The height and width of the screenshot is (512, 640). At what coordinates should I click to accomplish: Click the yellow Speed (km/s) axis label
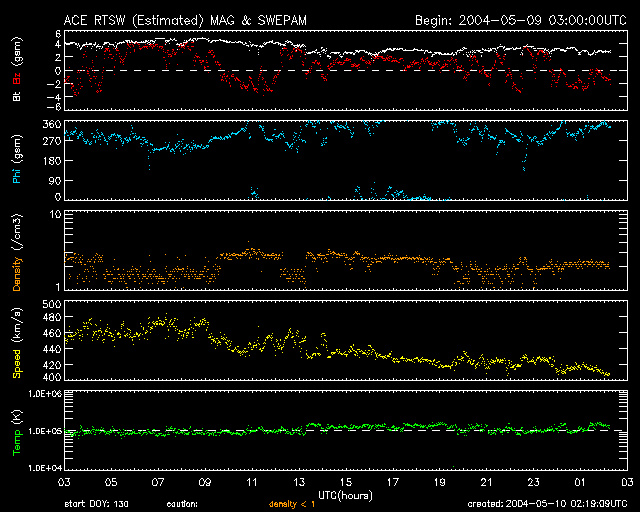(x=17, y=340)
